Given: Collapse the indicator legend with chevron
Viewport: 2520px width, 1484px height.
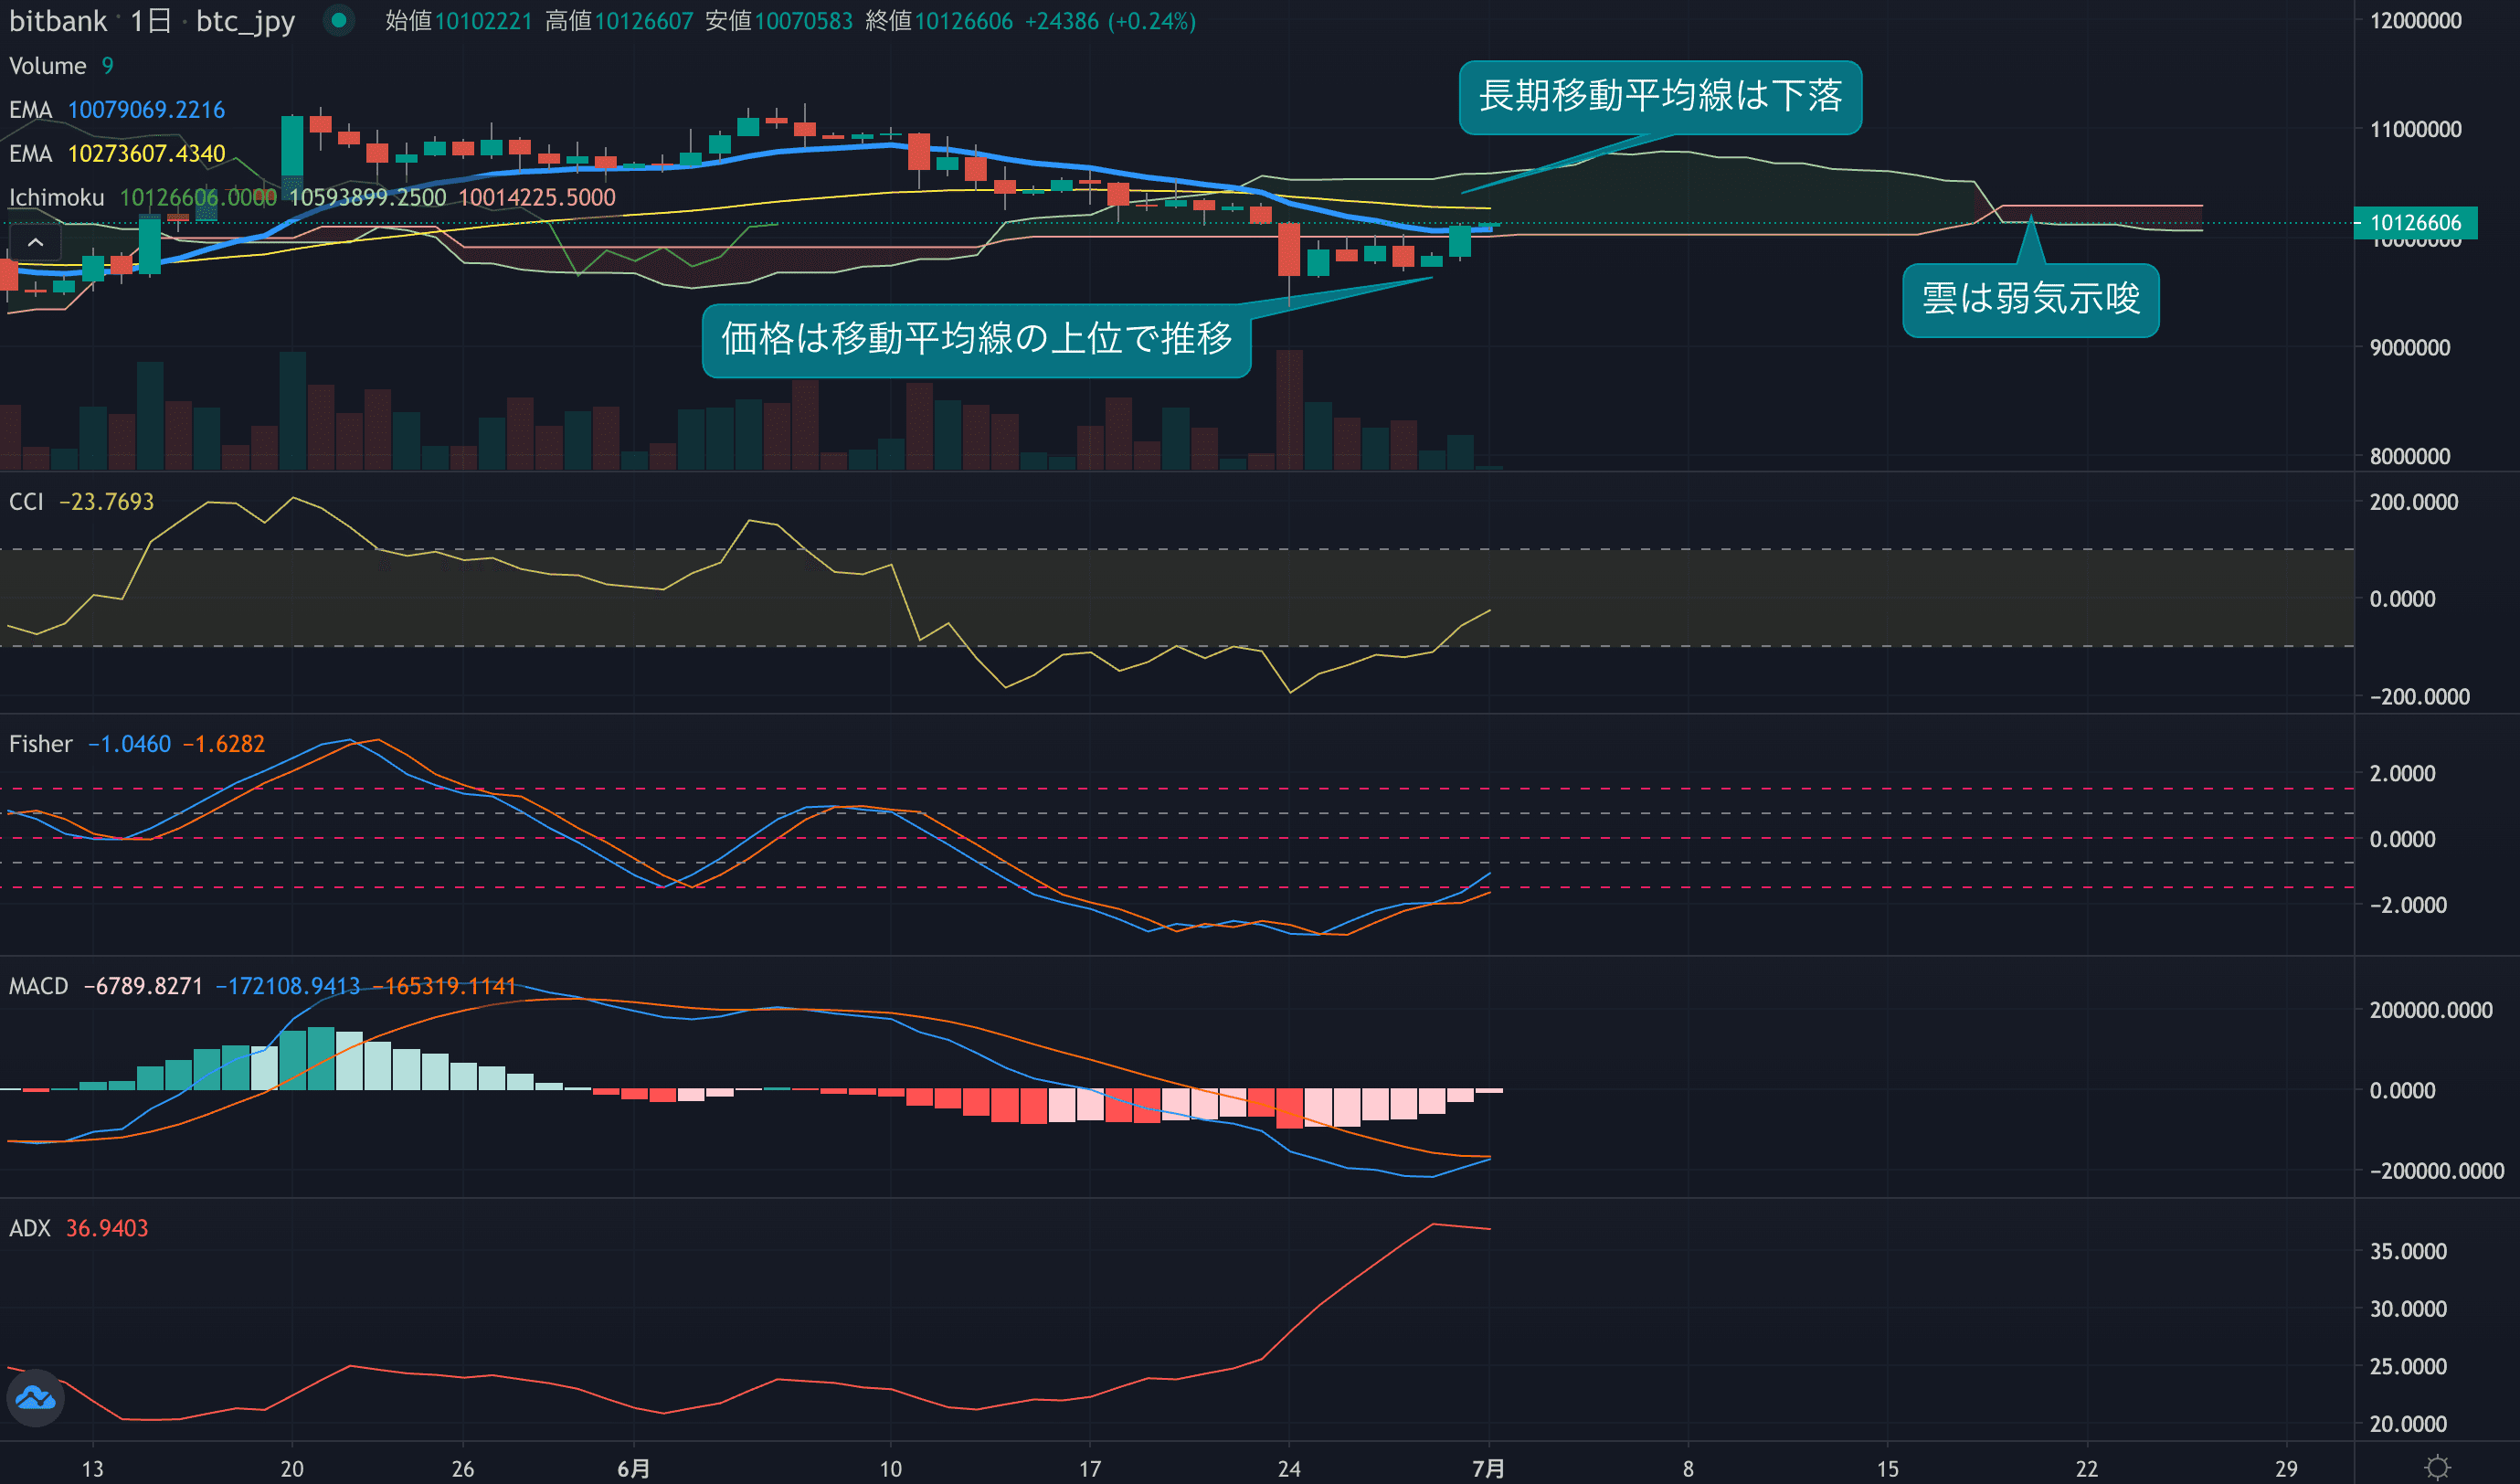Looking at the screenshot, I should pos(35,242).
